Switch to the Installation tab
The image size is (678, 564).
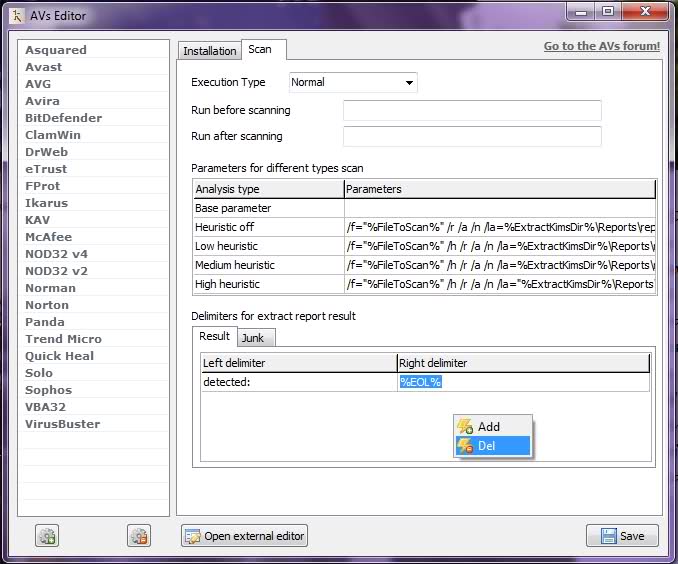point(210,51)
